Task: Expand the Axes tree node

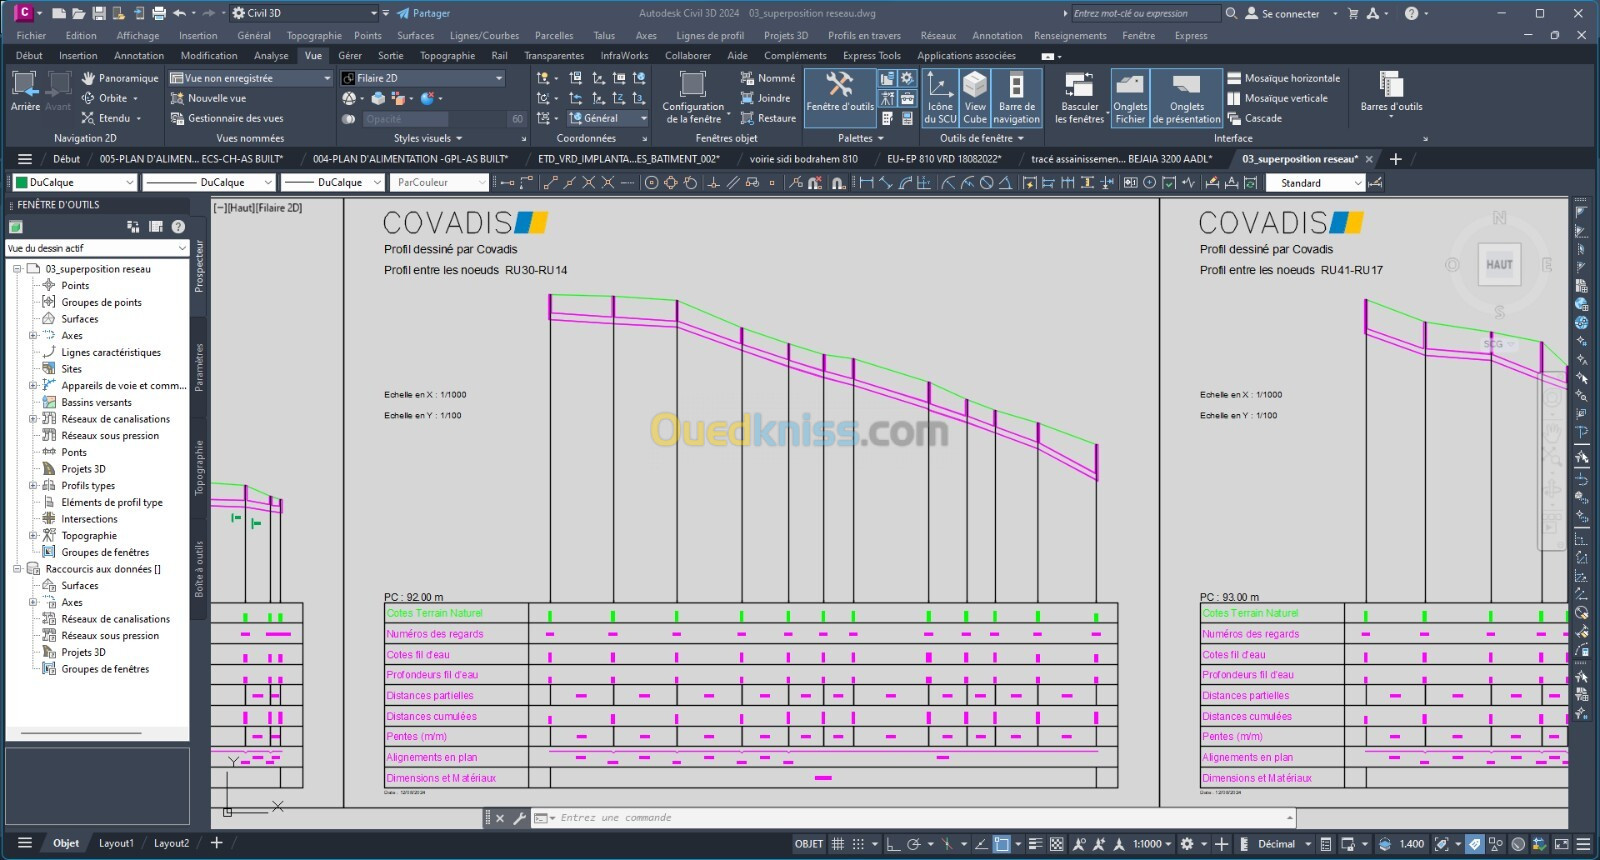Action: pos(32,336)
